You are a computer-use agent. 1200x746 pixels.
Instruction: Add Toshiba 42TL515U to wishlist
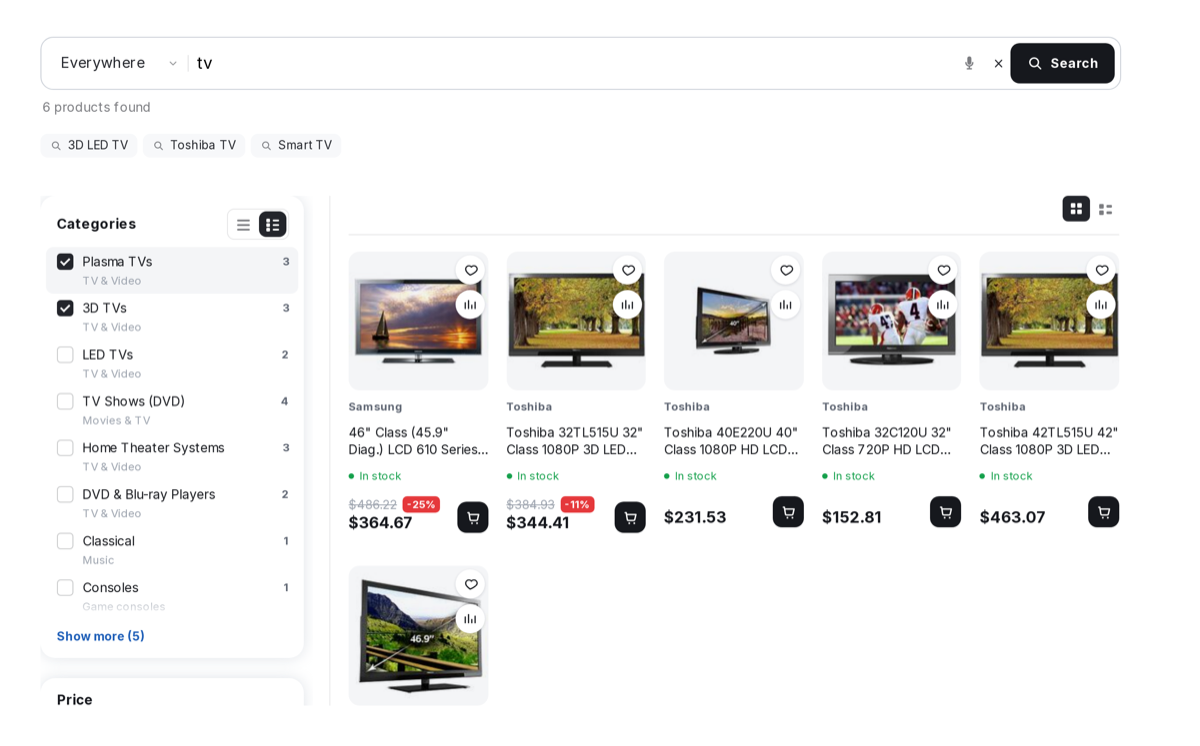(x=1101, y=270)
